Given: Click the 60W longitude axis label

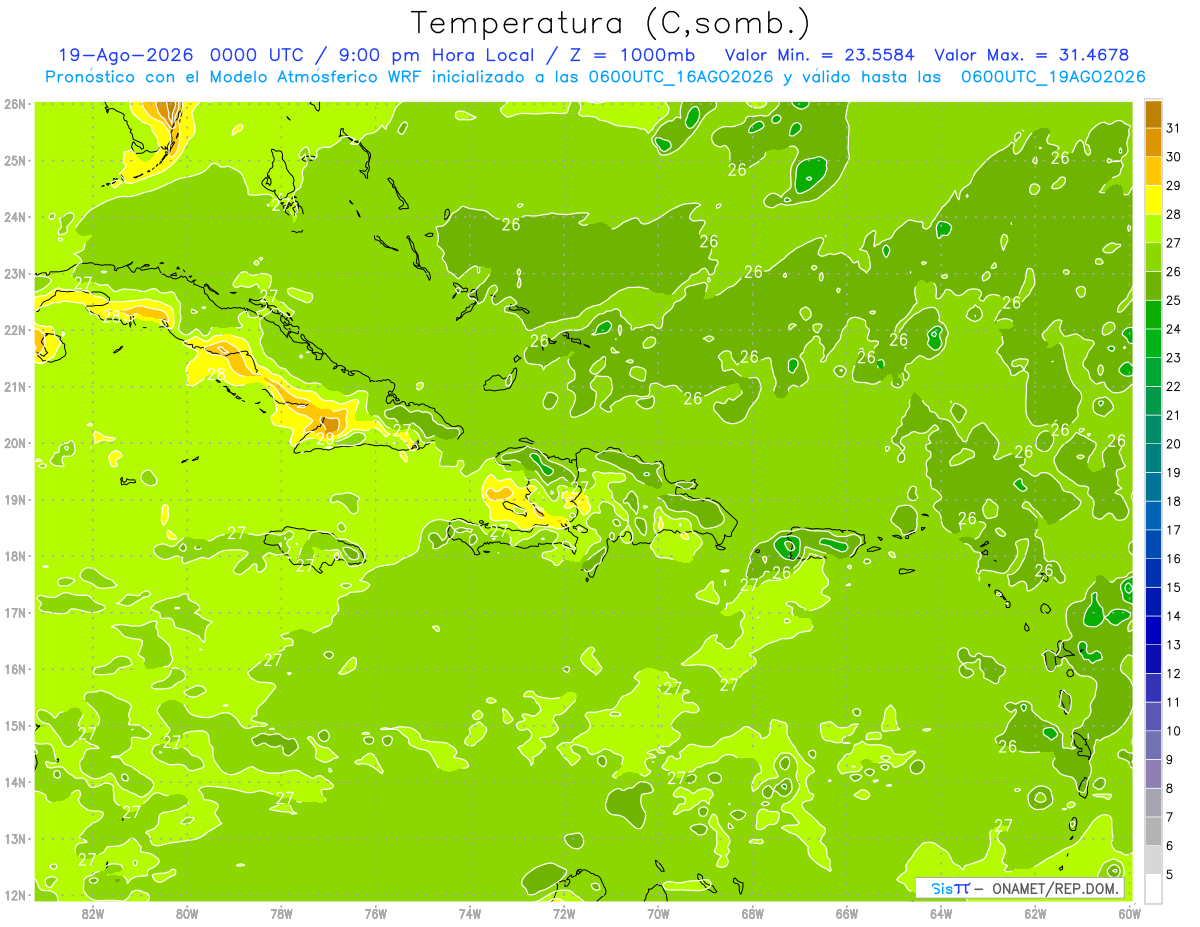Looking at the screenshot, I should point(1130,913).
